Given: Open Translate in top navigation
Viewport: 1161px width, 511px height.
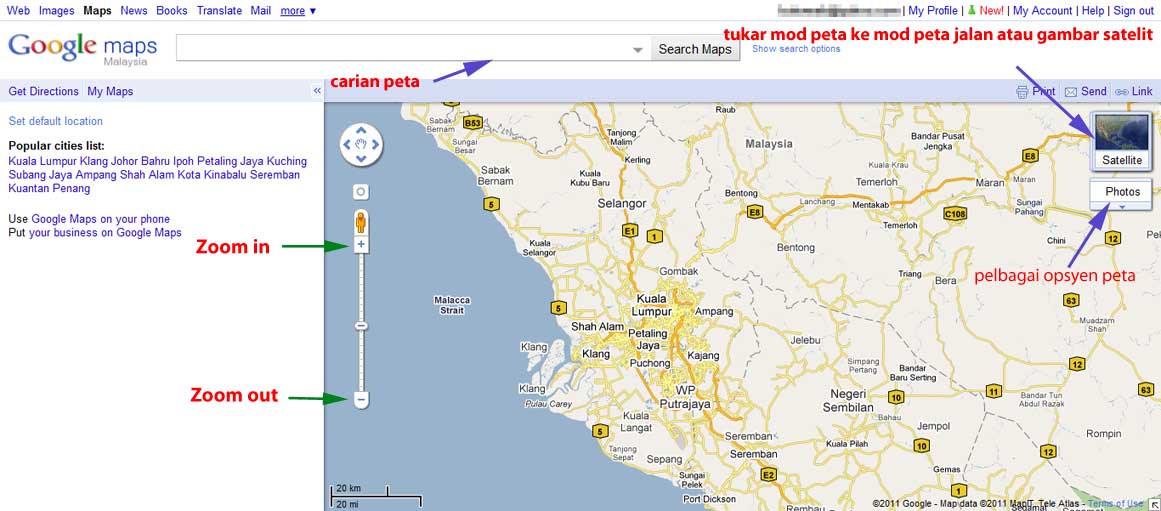Looking at the screenshot, I should click(x=219, y=10).
